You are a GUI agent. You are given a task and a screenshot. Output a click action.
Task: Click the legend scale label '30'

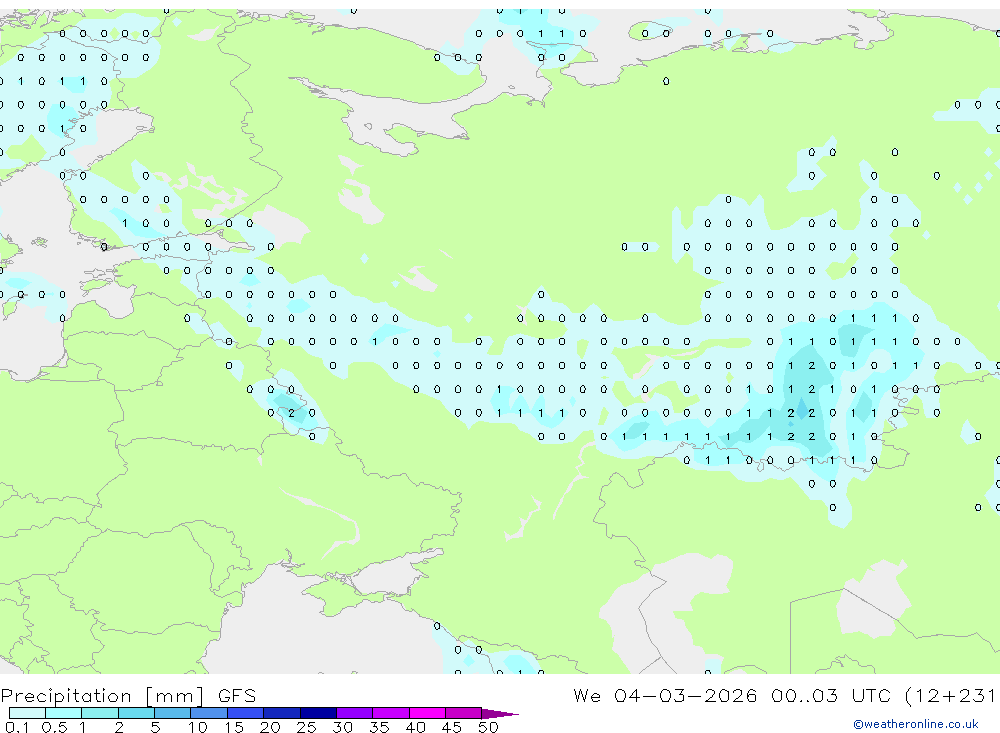point(342,727)
